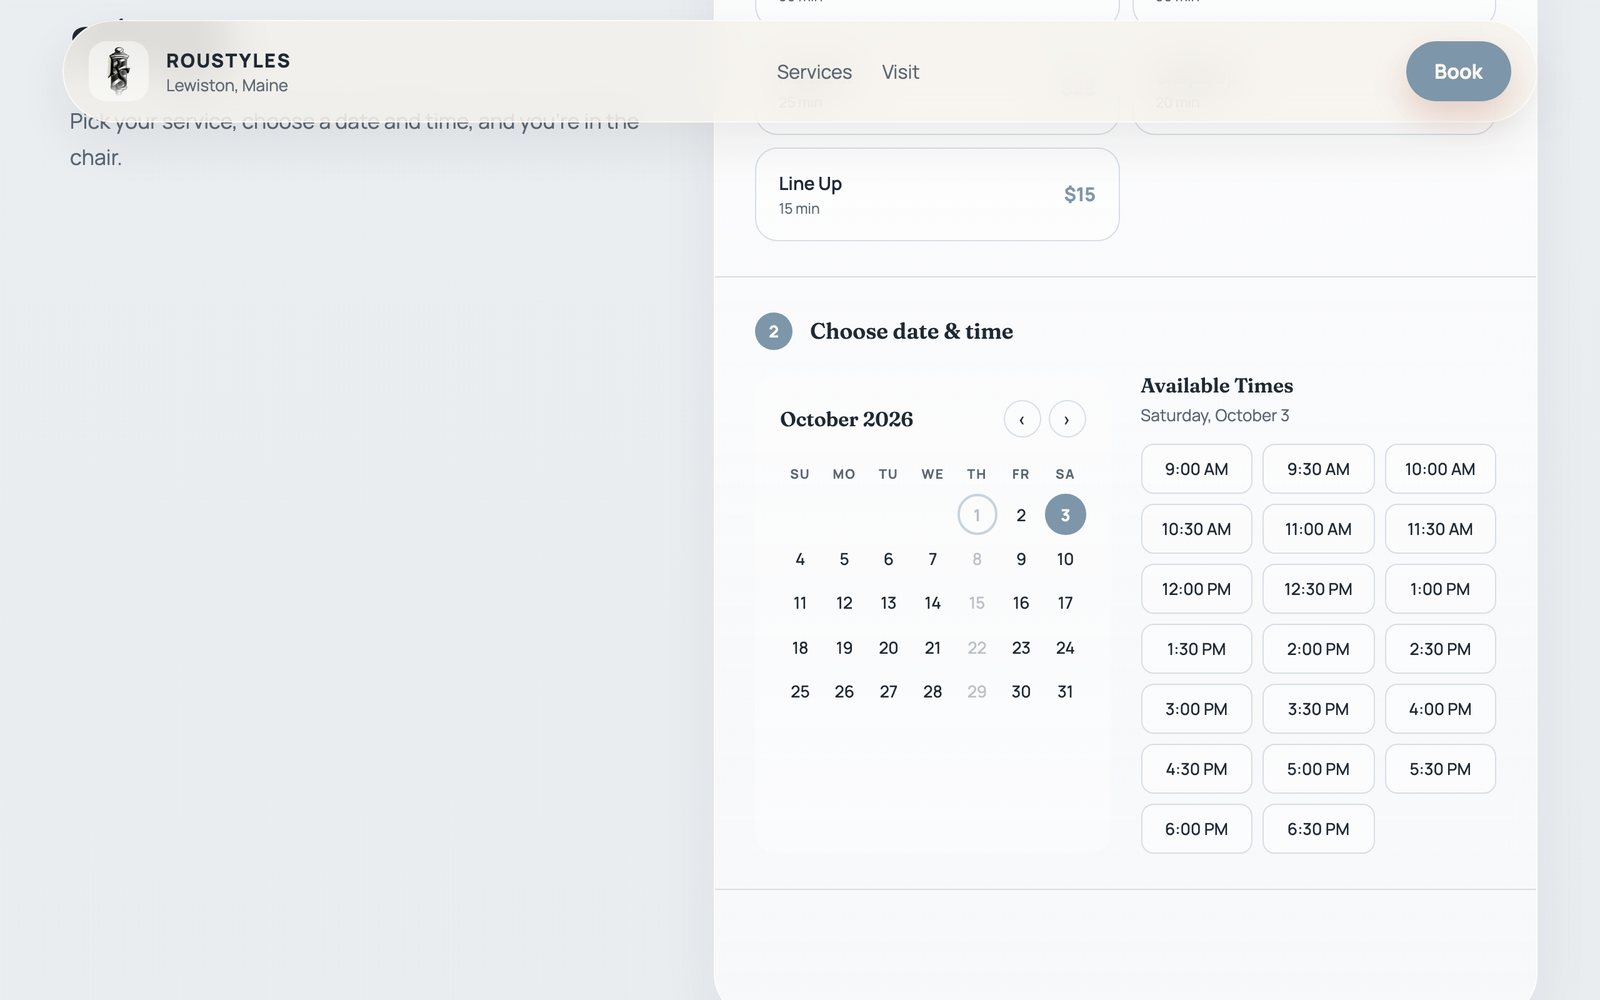Viewport: 1600px width, 1000px height.
Task: Pick the 4:00 PM time
Action: click(1440, 709)
